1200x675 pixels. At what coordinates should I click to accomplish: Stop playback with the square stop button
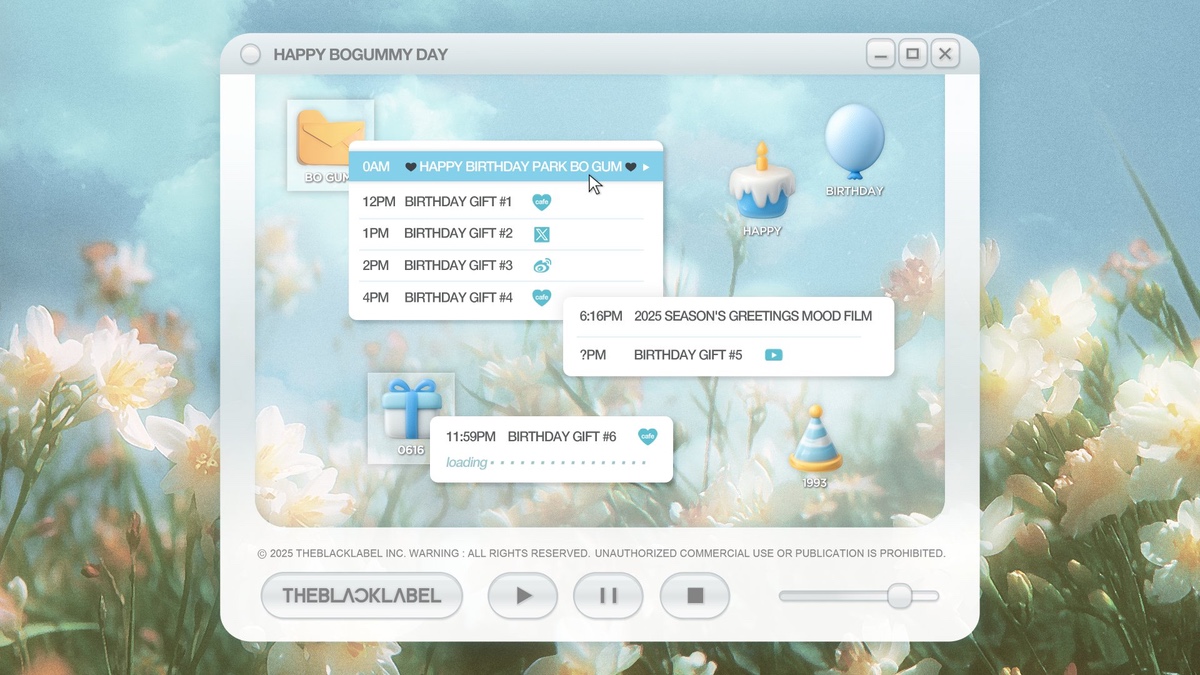tap(695, 596)
